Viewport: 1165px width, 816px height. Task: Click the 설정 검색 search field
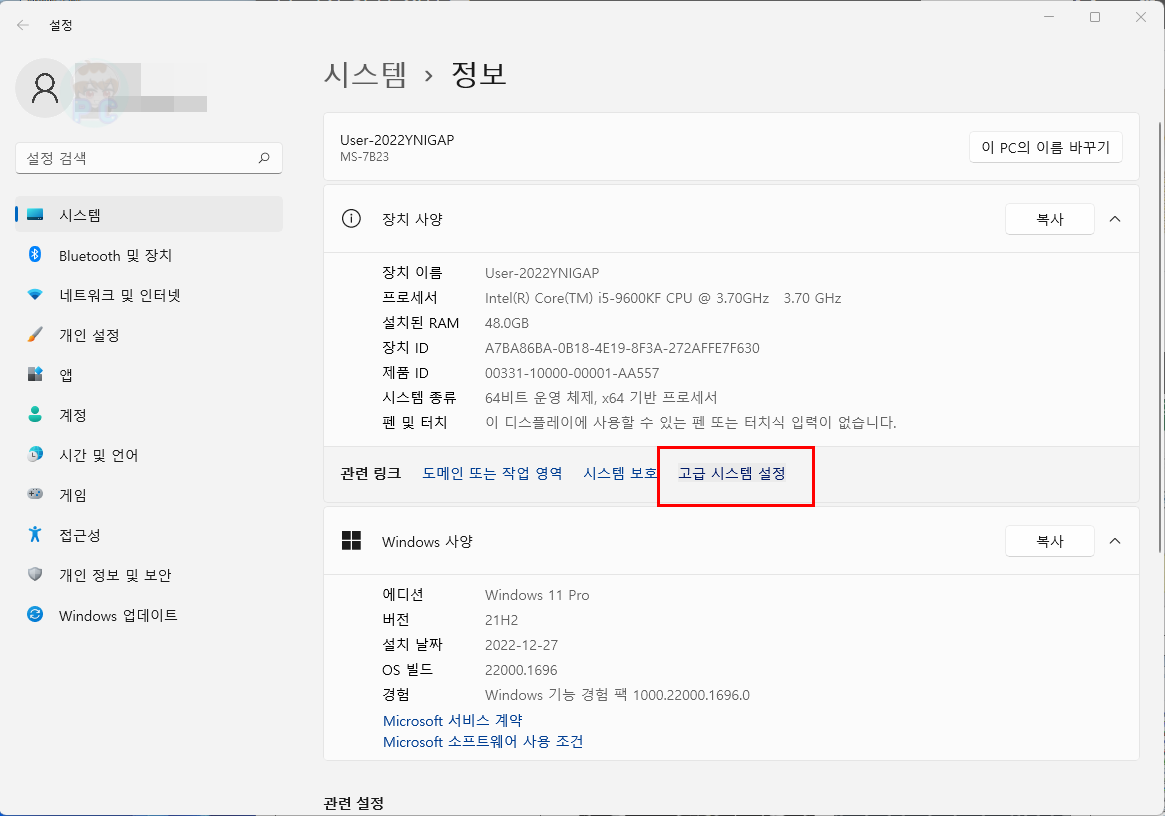tap(149, 158)
